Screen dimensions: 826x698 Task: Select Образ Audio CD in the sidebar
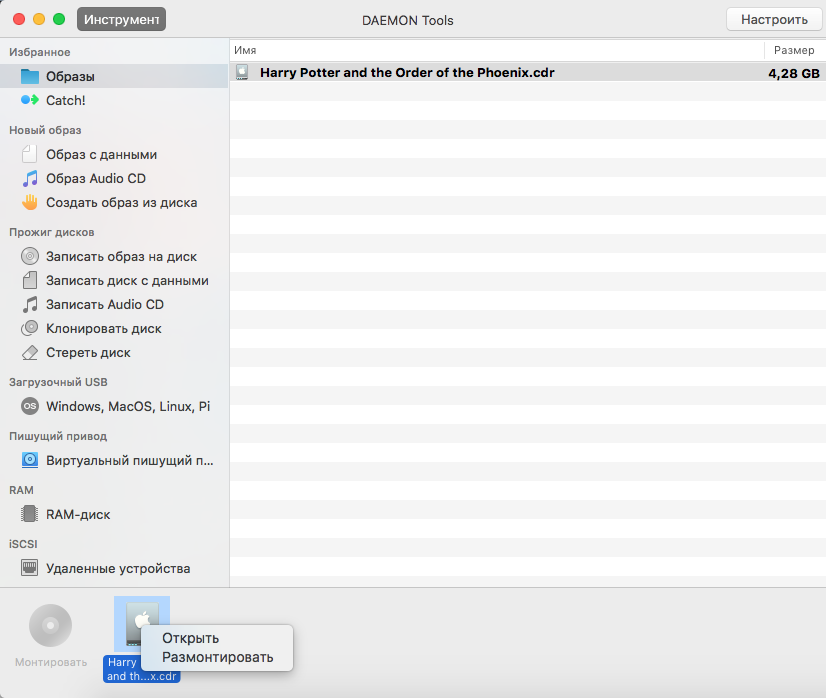(114, 179)
